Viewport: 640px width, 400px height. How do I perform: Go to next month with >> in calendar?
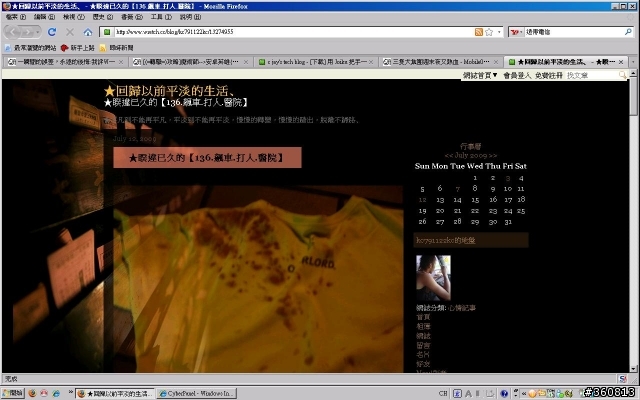493,156
